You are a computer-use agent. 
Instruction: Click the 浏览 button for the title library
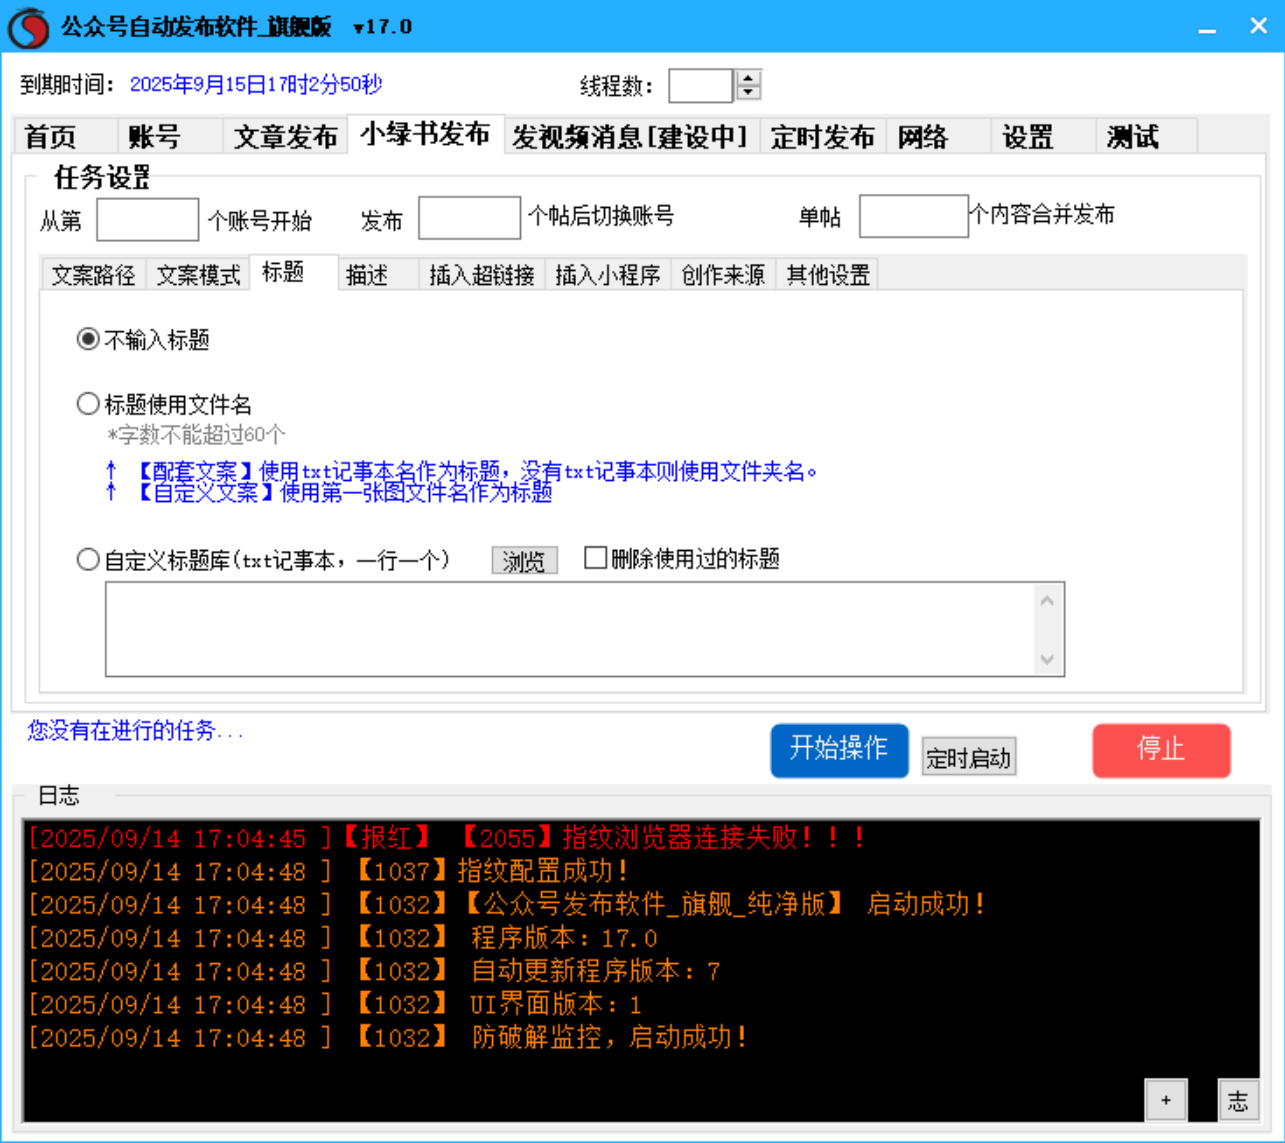pos(524,560)
